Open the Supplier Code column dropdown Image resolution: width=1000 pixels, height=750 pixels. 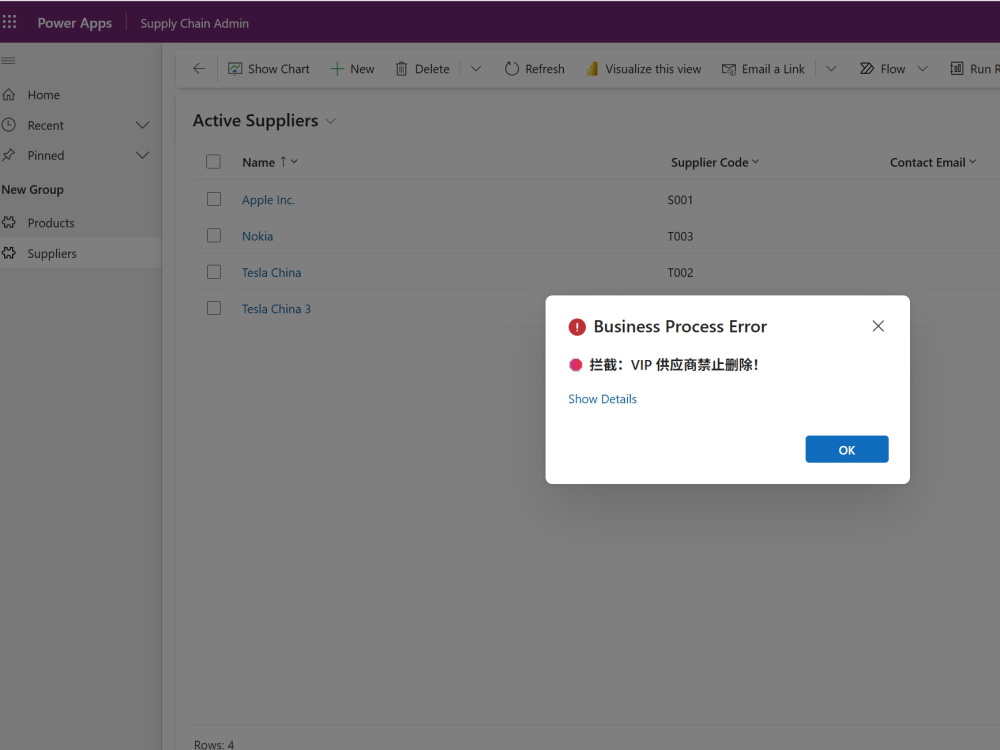[755, 162]
